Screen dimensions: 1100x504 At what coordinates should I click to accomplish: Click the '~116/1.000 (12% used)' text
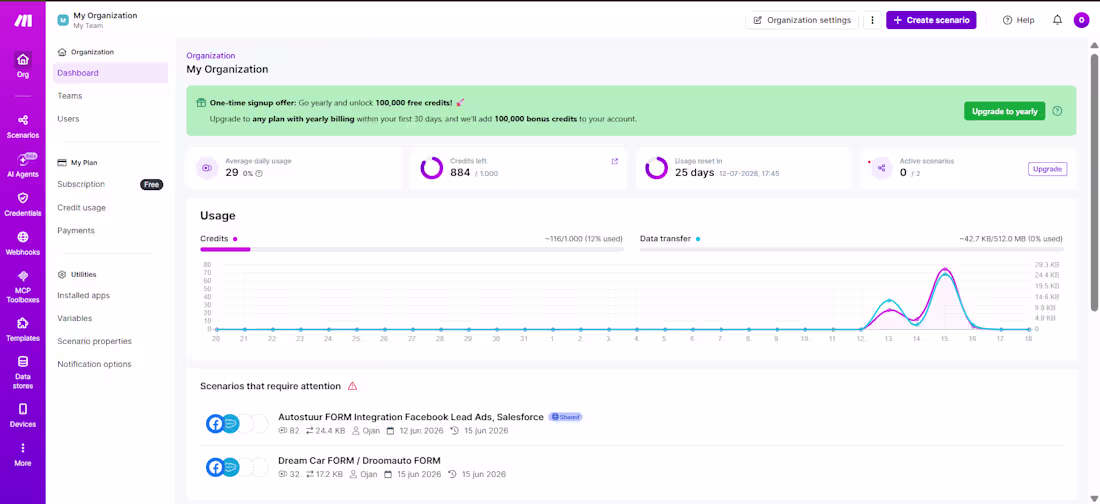click(584, 239)
